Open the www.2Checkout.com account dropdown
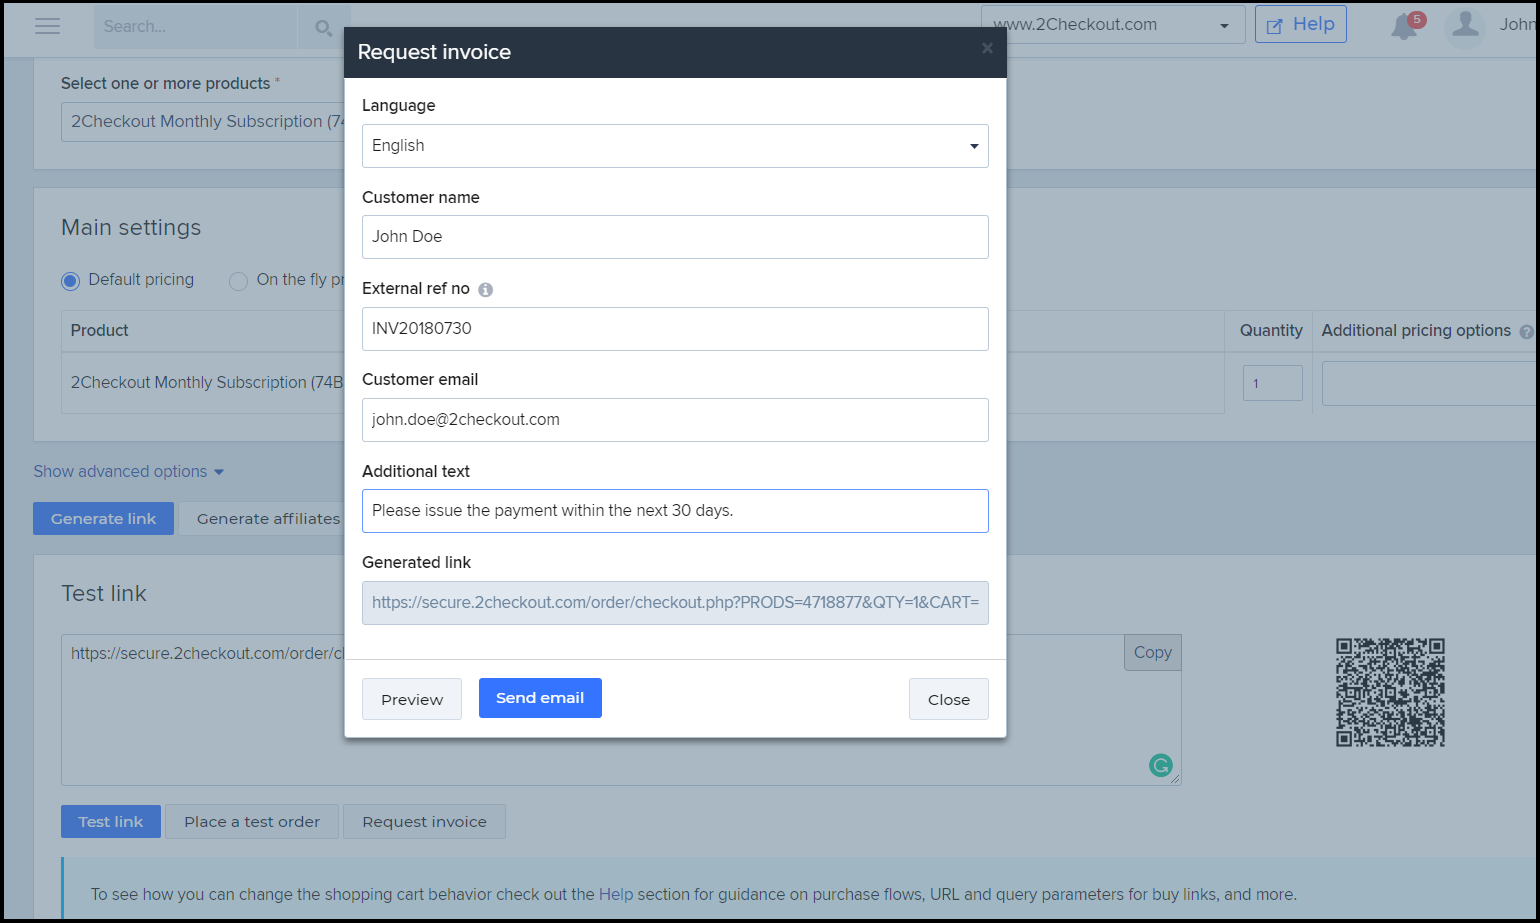 tap(1113, 25)
